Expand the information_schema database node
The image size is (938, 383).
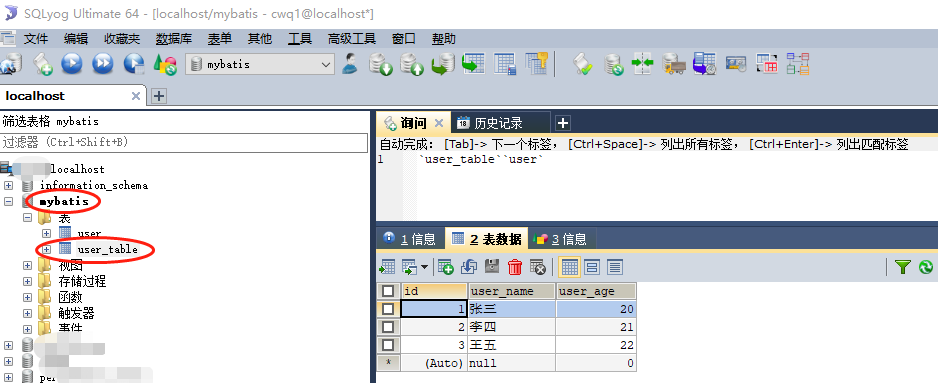[x=8, y=186]
